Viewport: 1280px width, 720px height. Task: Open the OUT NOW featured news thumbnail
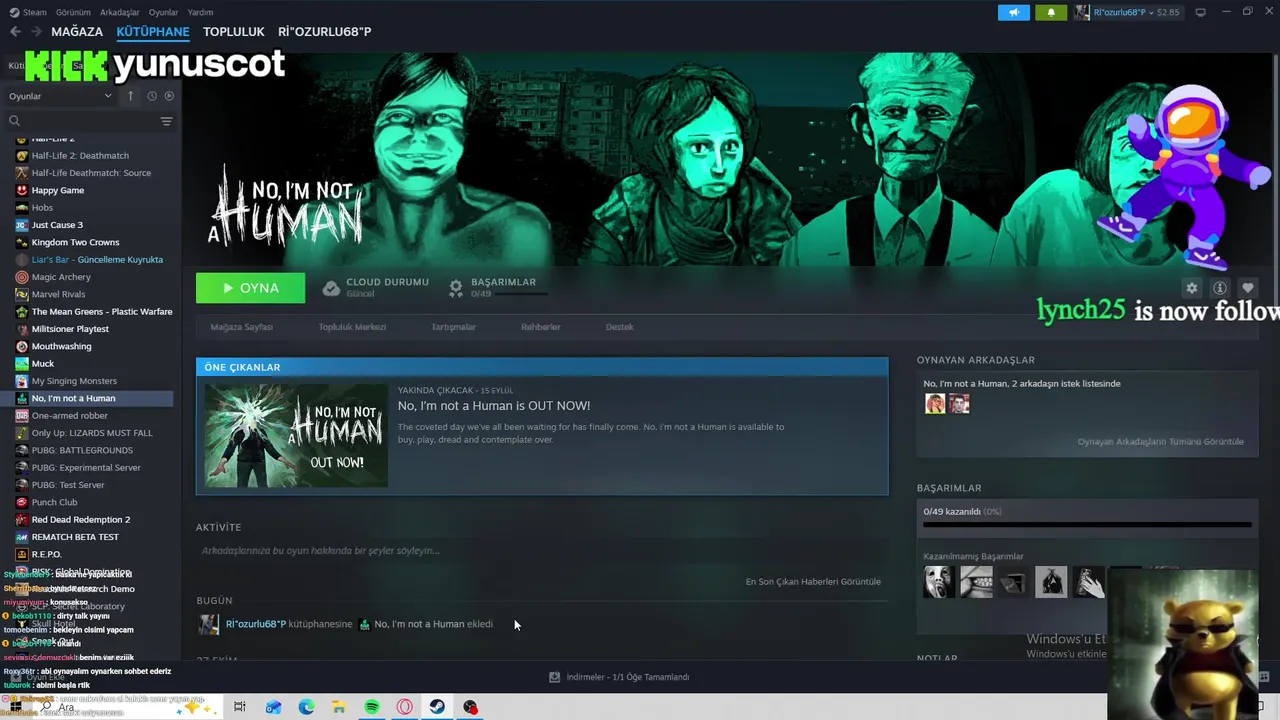296,435
